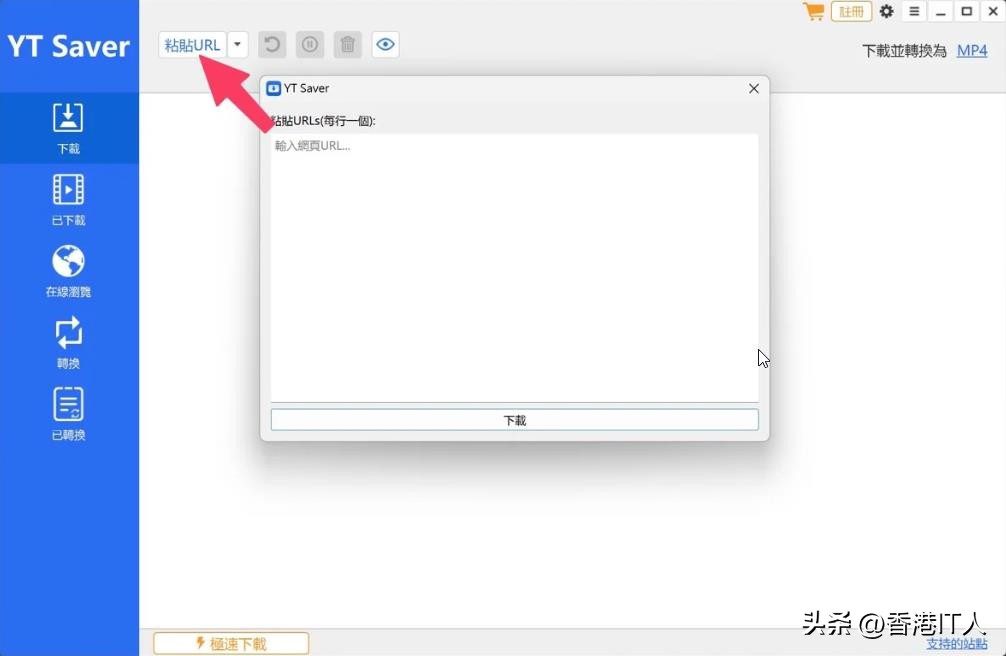Viewport: 1006px width, 656px height.
Task: Click the shopping cart purchase icon
Action: (814, 12)
